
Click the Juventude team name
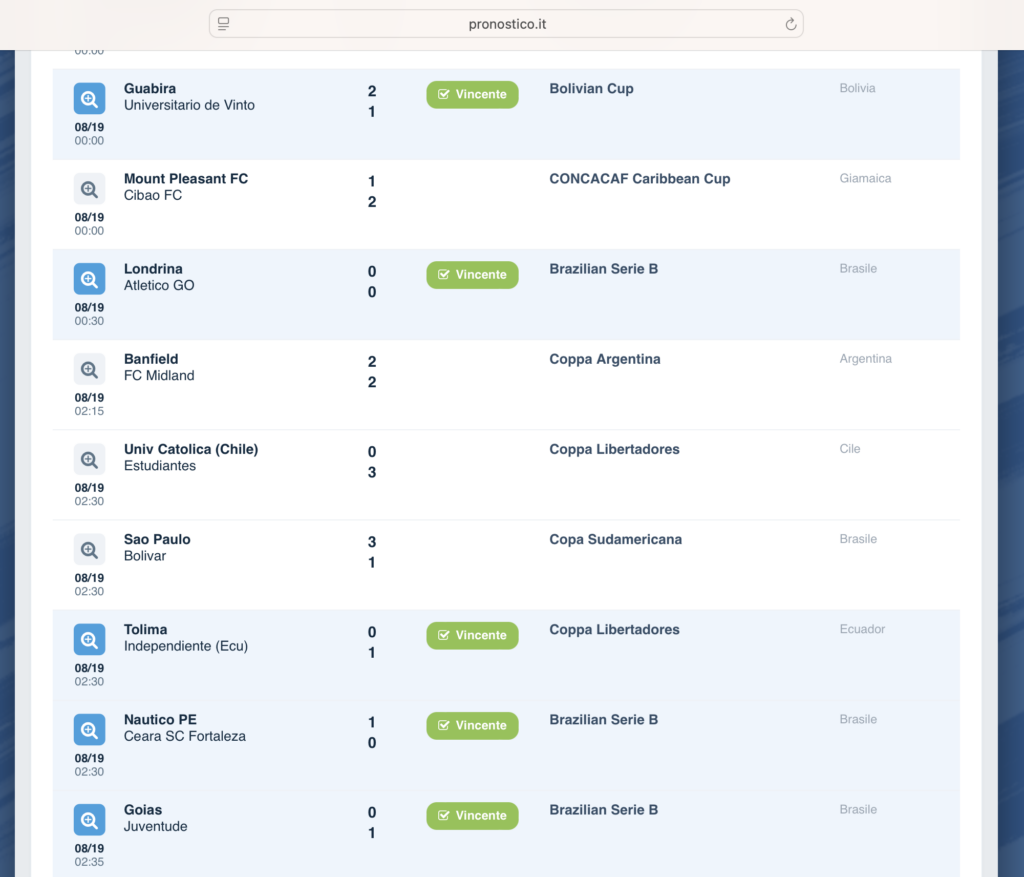pos(155,826)
